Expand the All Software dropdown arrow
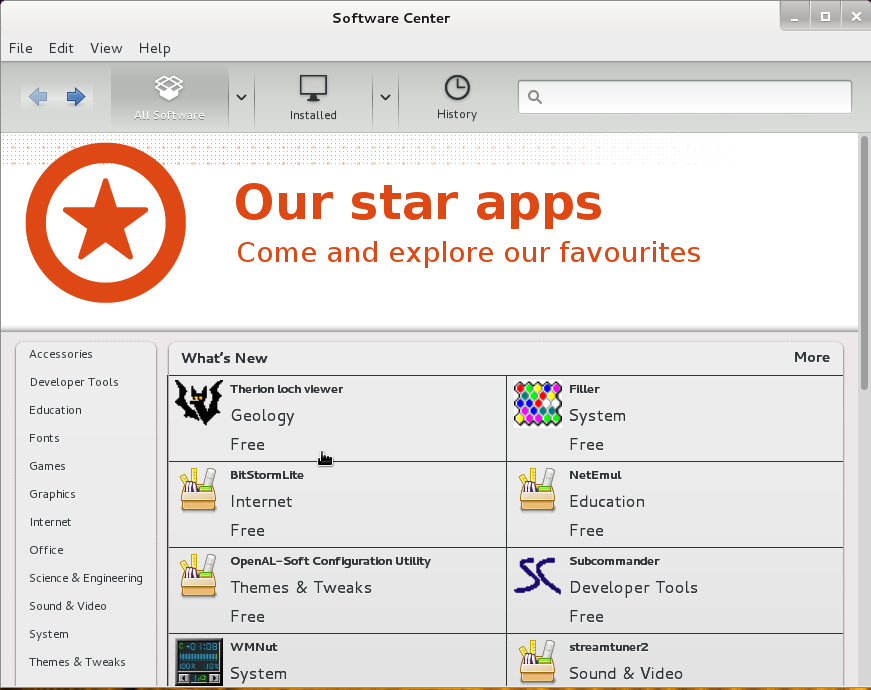 (x=241, y=97)
